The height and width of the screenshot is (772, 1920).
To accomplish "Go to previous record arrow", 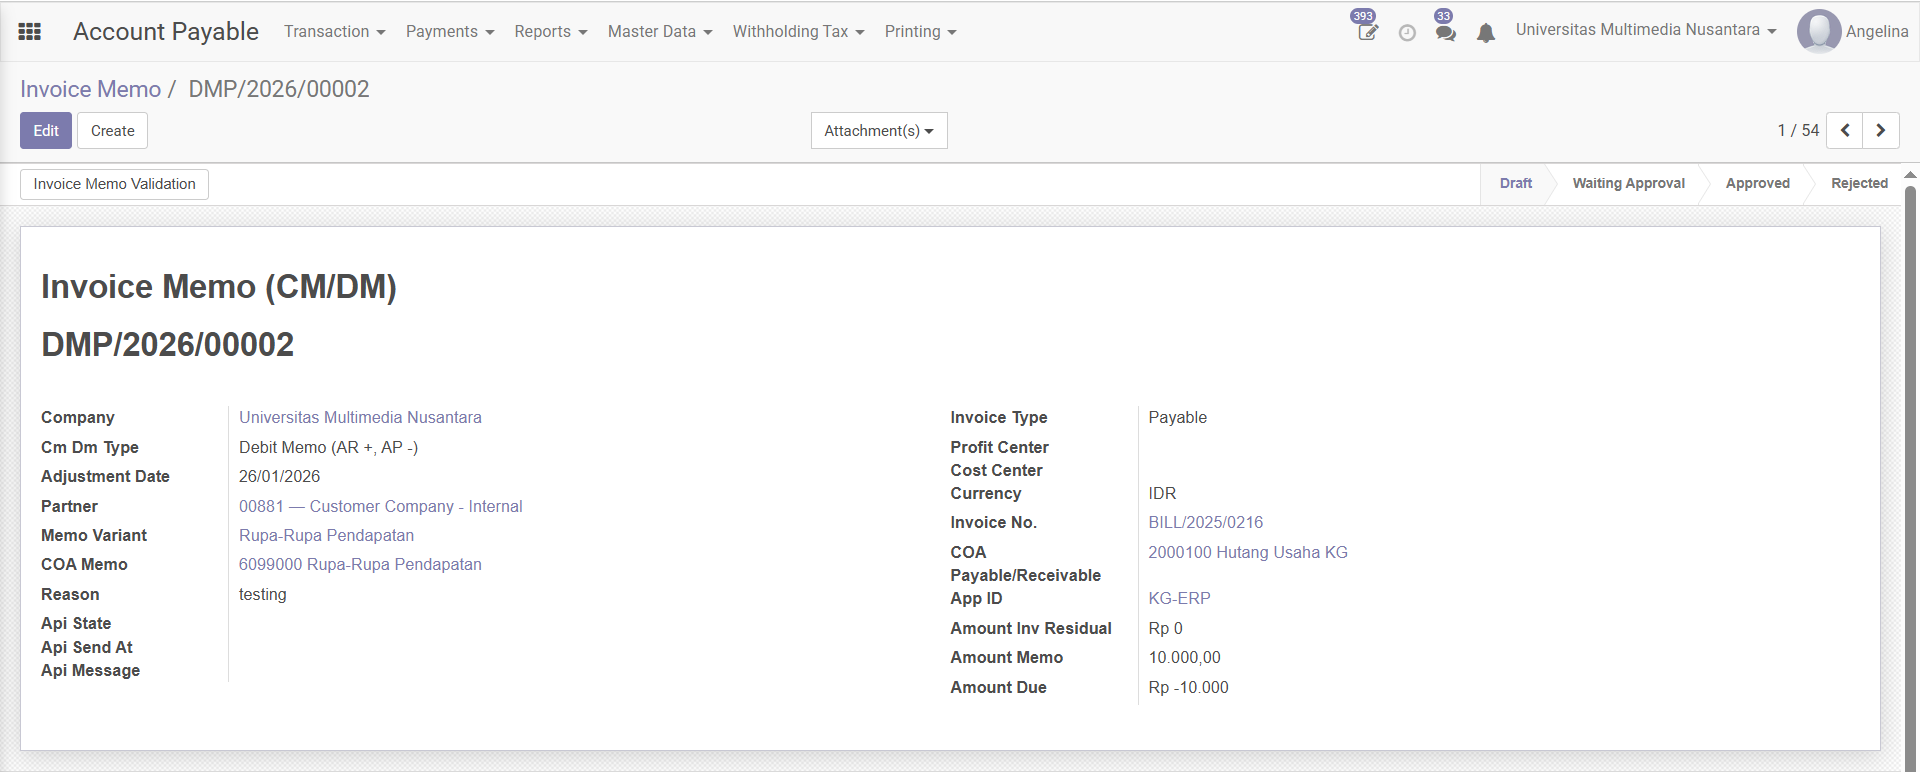I will pyautogui.click(x=1845, y=131).
